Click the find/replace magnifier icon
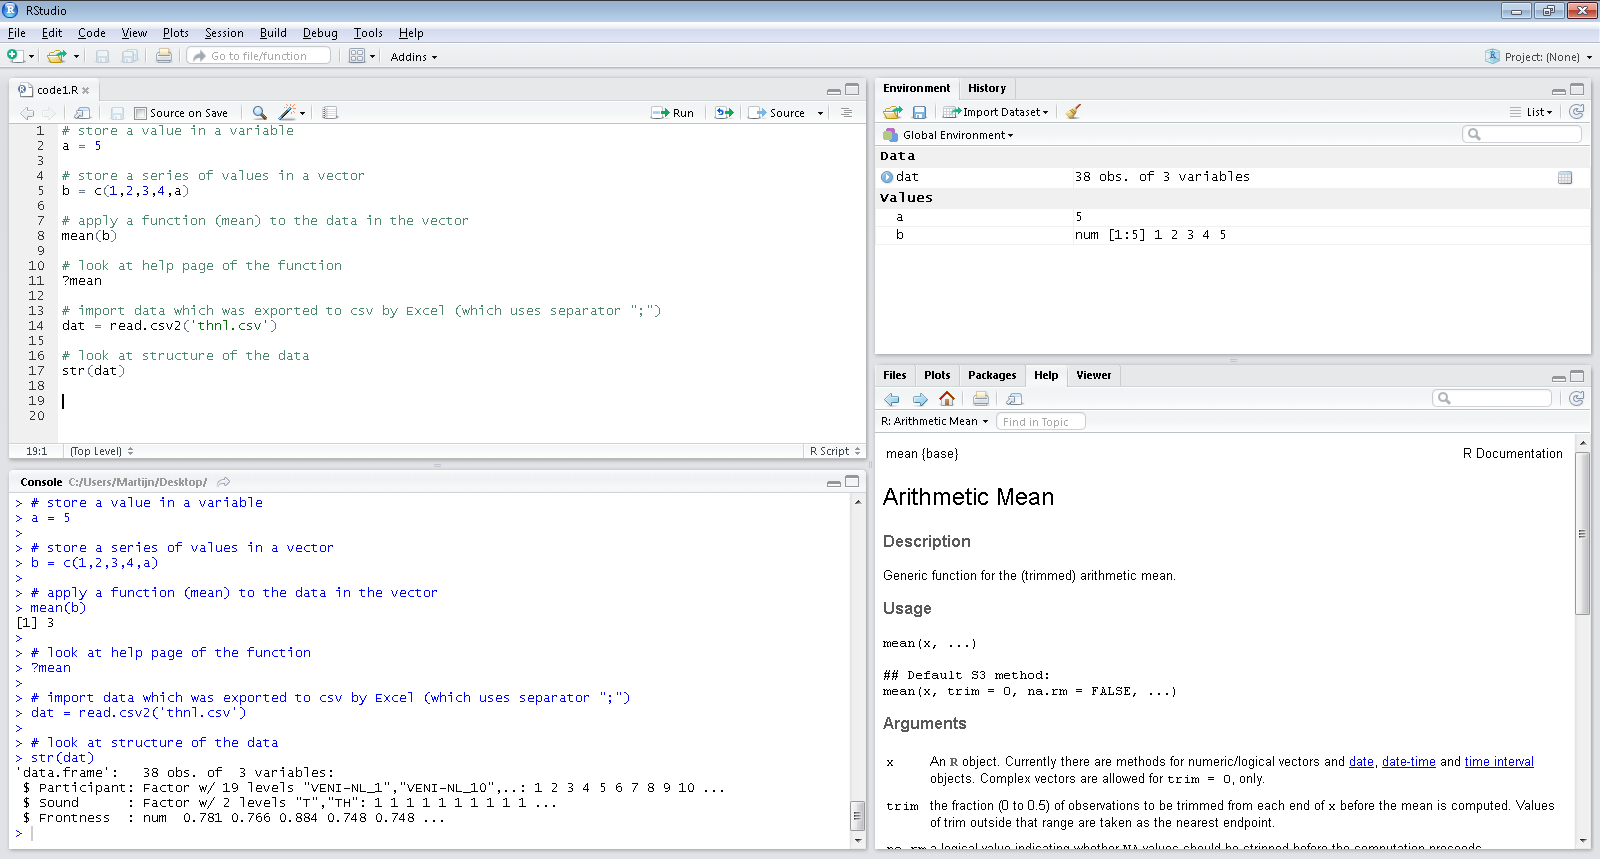The width and height of the screenshot is (1600, 859). point(260,113)
